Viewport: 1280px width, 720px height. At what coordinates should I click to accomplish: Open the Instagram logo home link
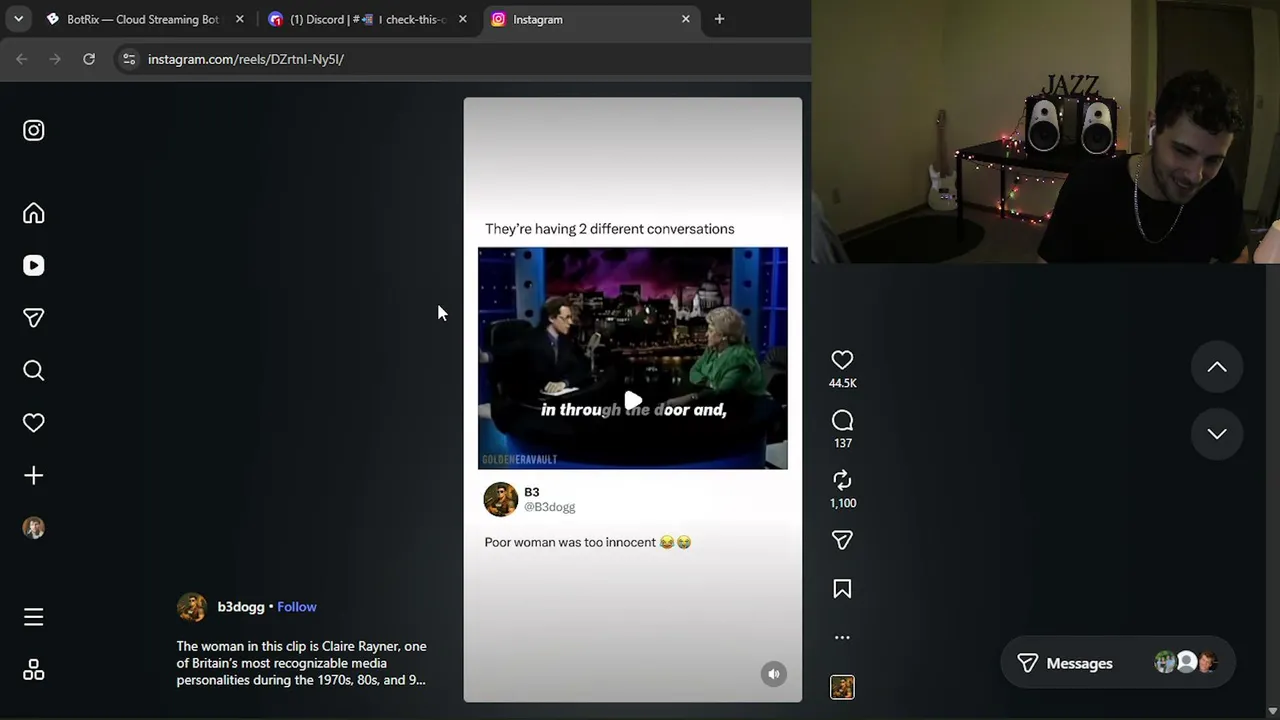[34, 130]
